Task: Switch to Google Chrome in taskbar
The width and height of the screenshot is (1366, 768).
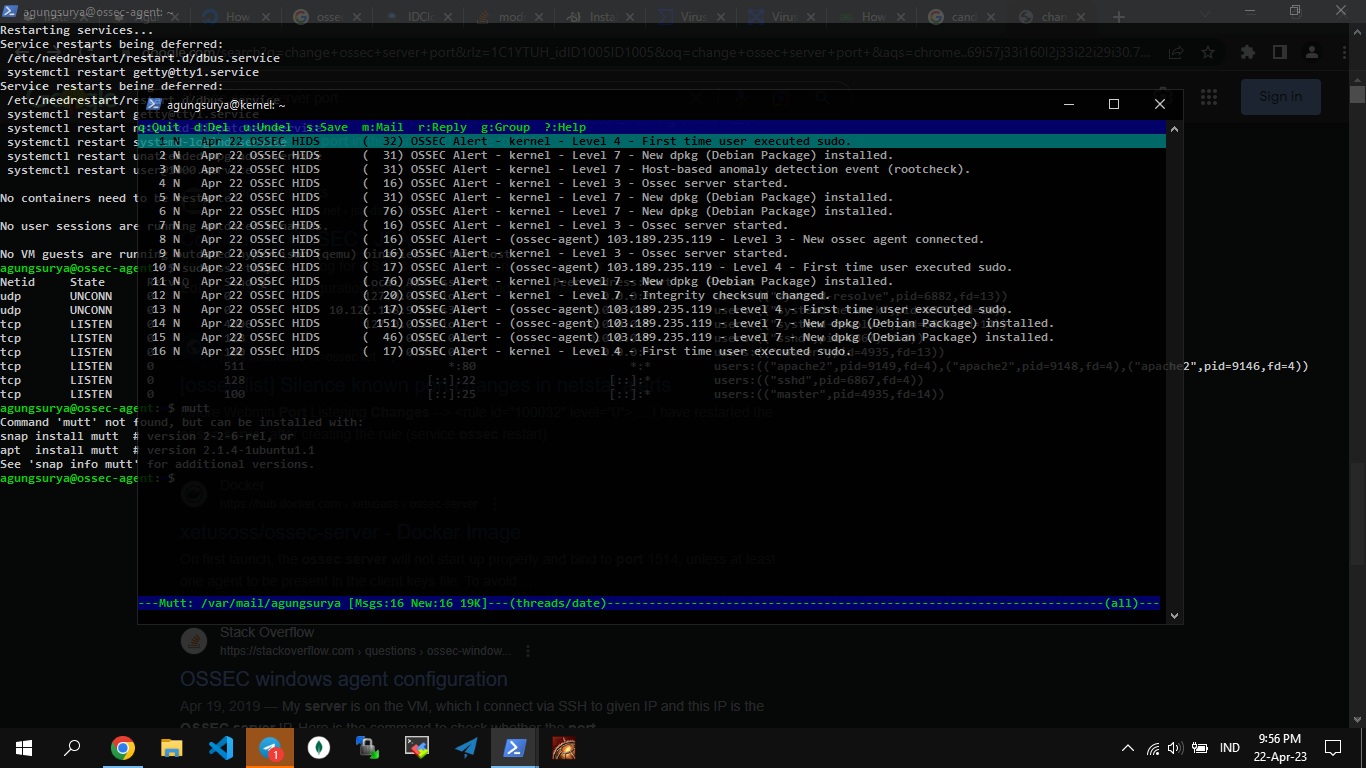Action: click(123, 747)
